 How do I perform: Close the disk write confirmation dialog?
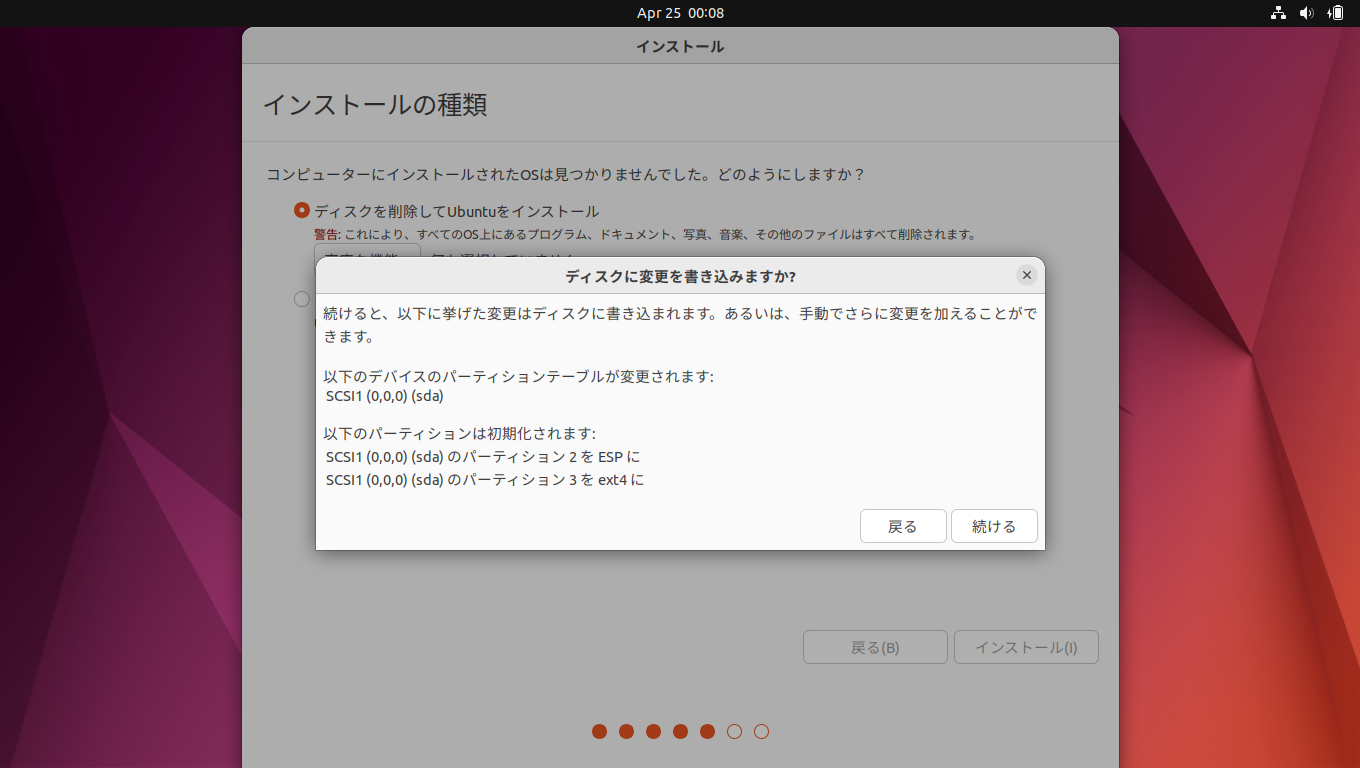tap(1026, 275)
